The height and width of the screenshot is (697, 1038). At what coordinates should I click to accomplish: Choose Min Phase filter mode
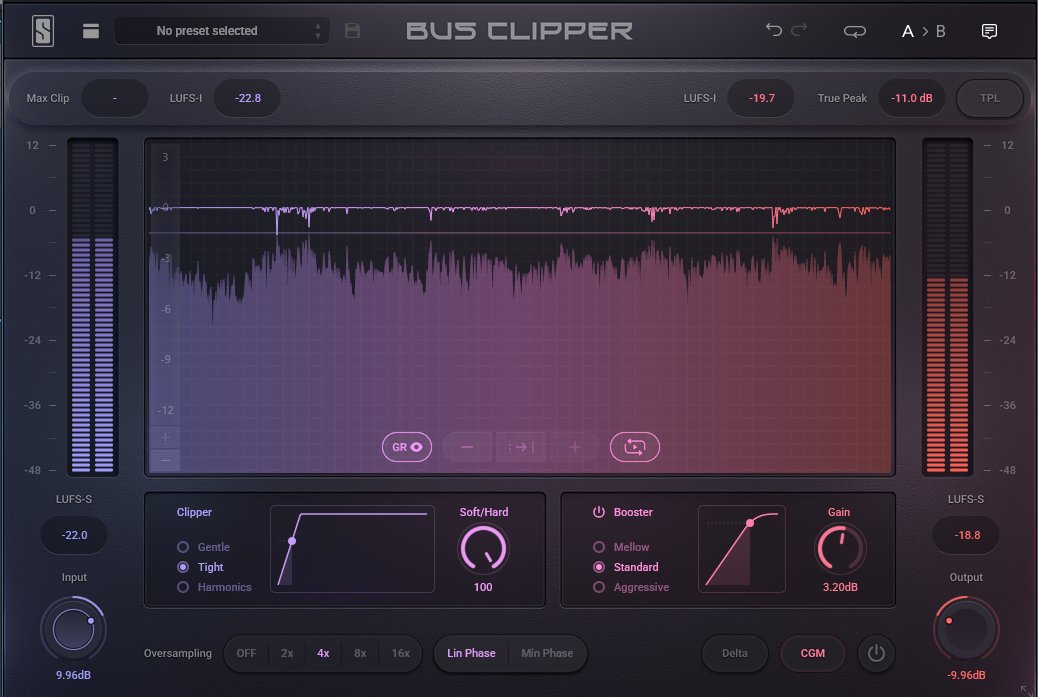point(547,653)
